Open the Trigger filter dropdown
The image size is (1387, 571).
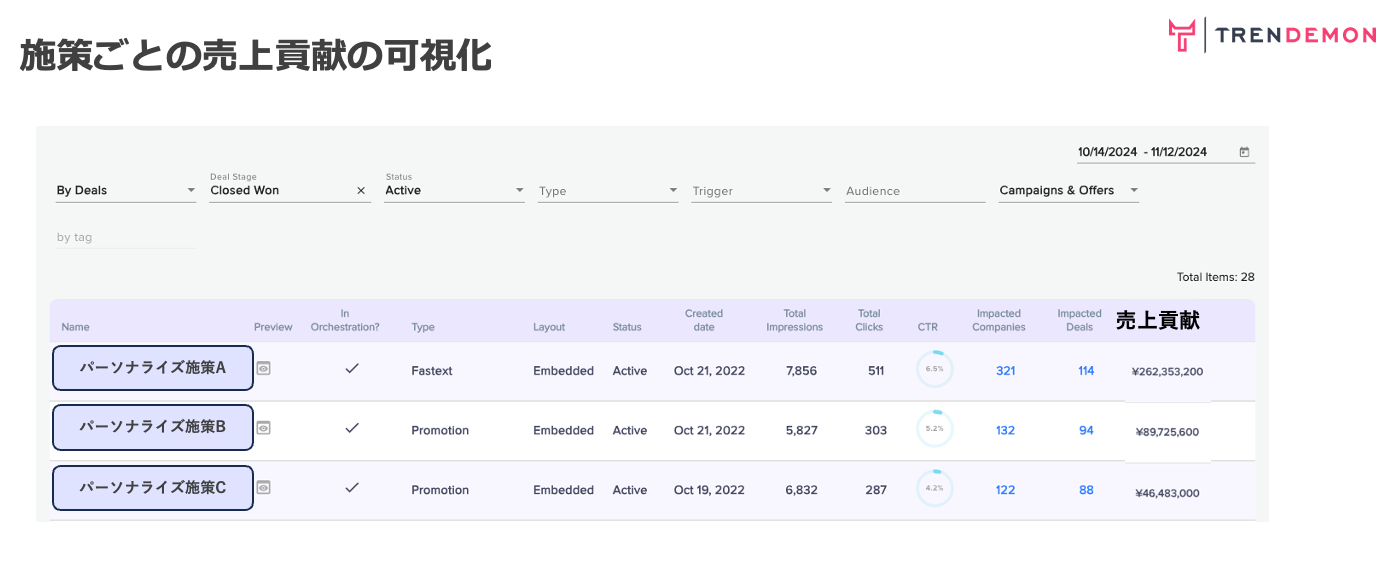coord(761,191)
